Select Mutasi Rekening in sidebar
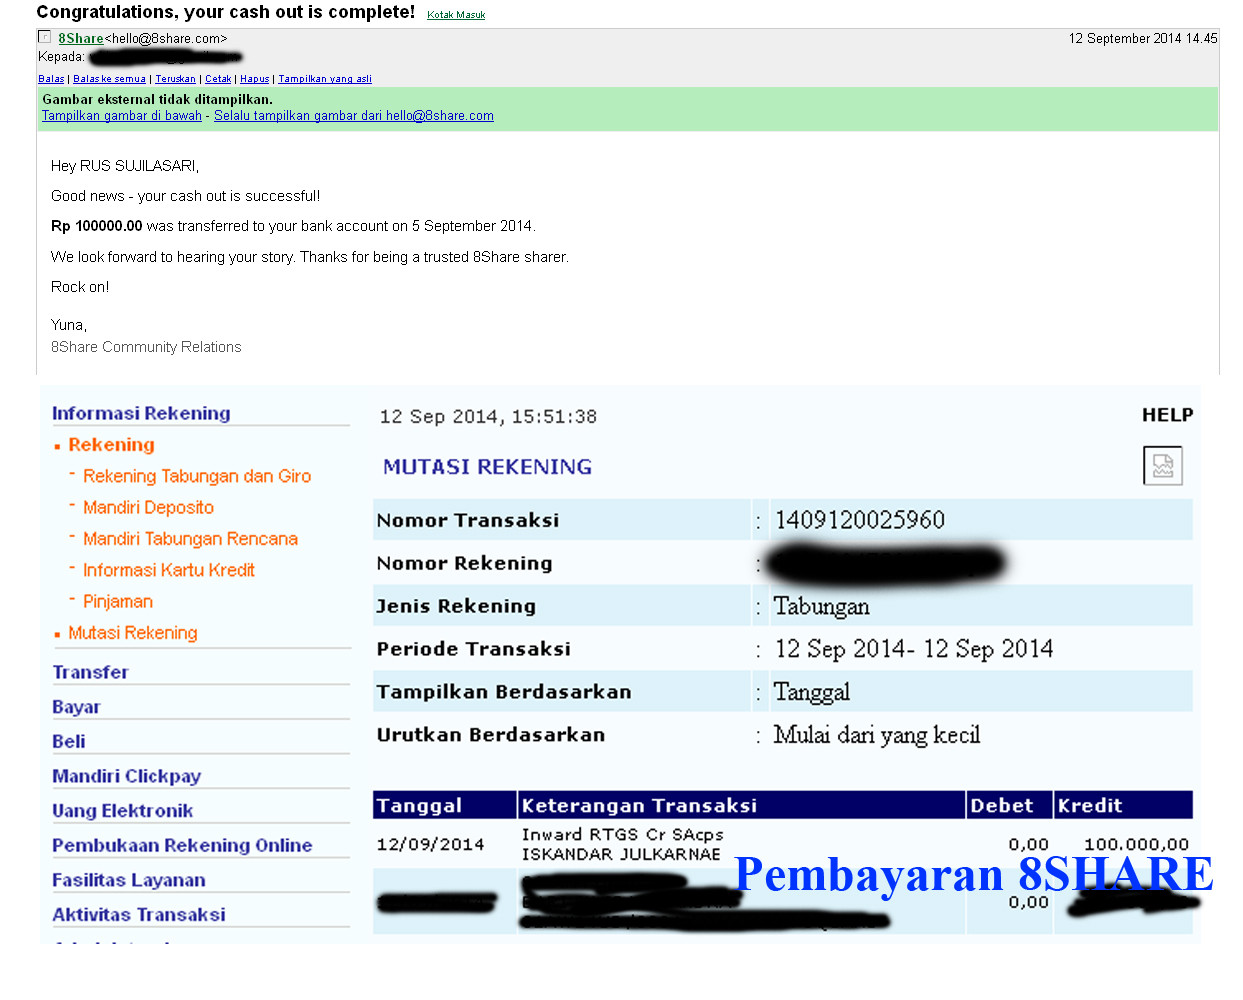Image resolution: width=1243 pixels, height=1000 pixels. click(133, 633)
